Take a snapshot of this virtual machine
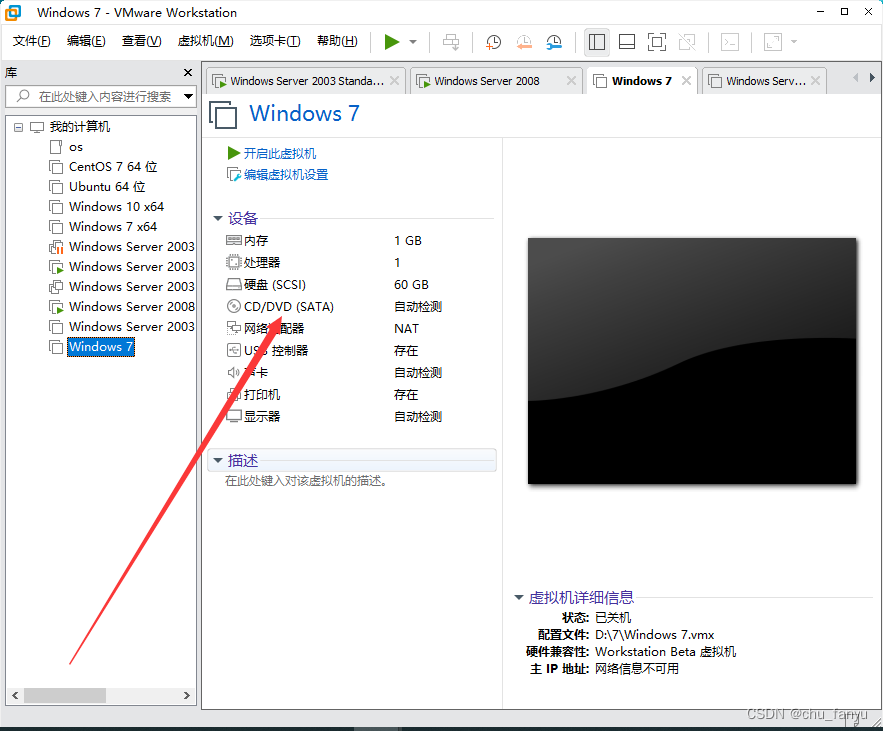 494,42
